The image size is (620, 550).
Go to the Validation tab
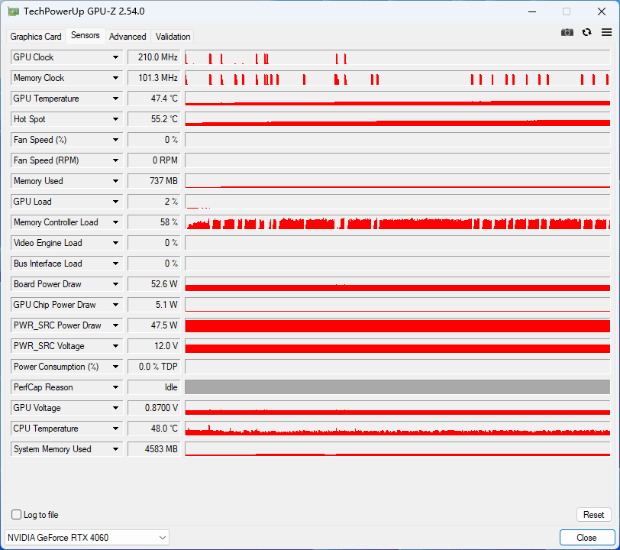(x=173, y=36)
